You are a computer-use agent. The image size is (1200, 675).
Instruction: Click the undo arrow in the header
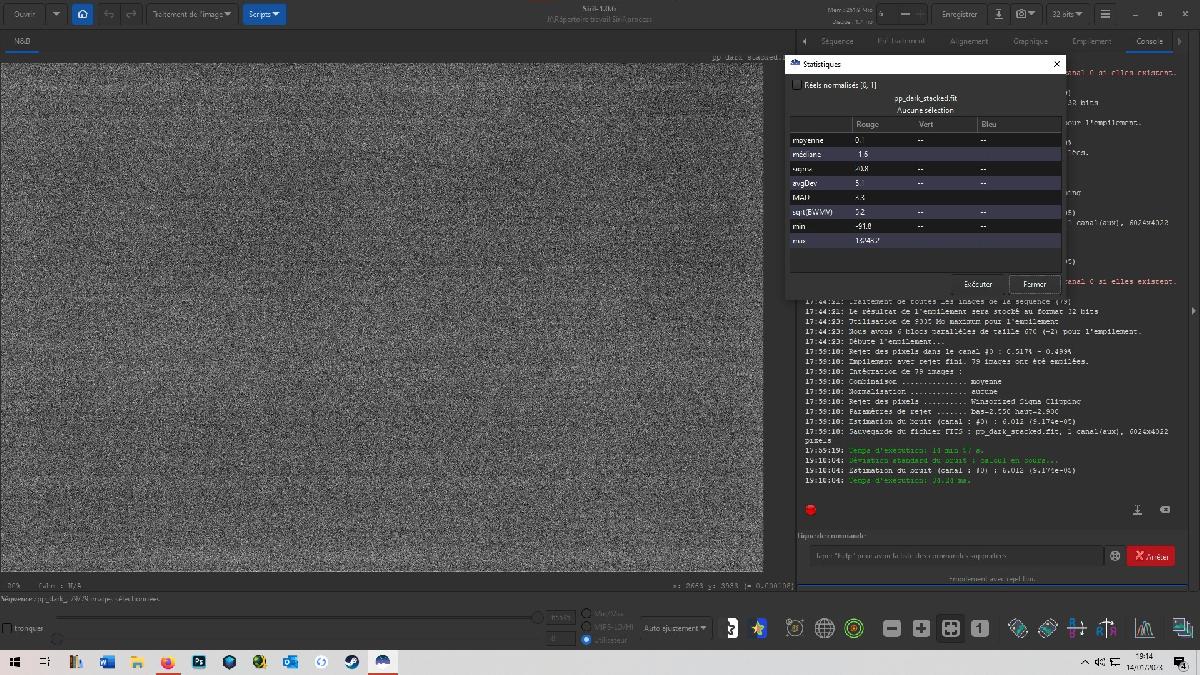(x=108, y=14)
